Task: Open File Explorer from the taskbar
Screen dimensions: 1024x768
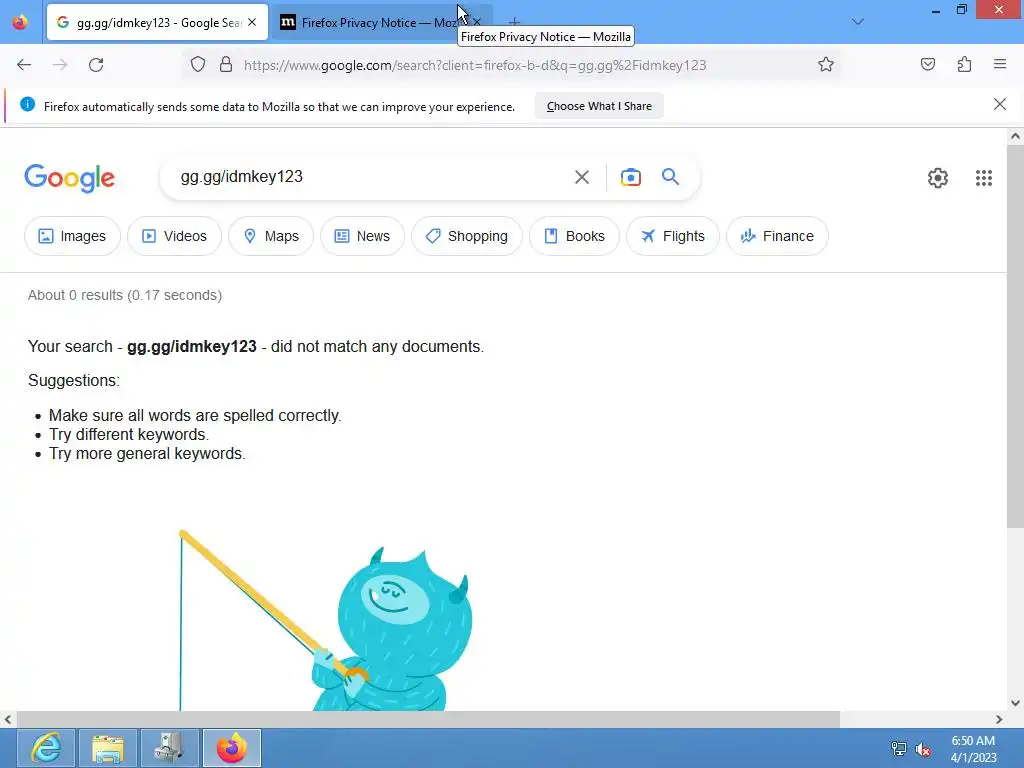Action: click(108, 748)
